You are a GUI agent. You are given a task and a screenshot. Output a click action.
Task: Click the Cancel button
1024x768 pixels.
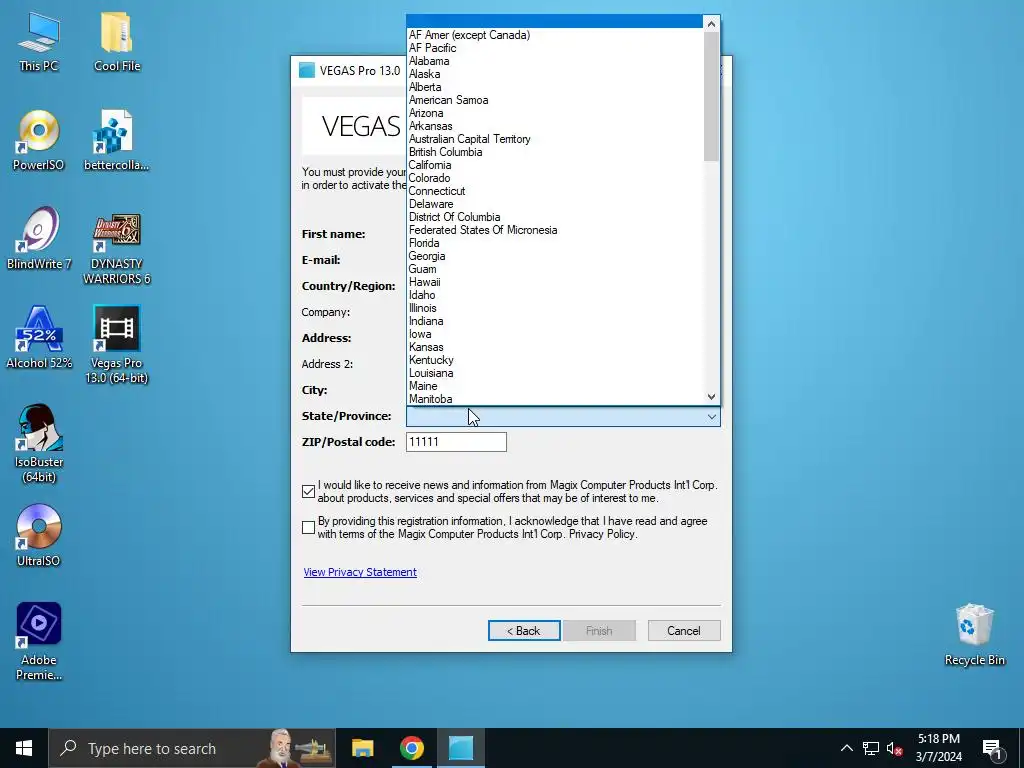tap(684, 631)
